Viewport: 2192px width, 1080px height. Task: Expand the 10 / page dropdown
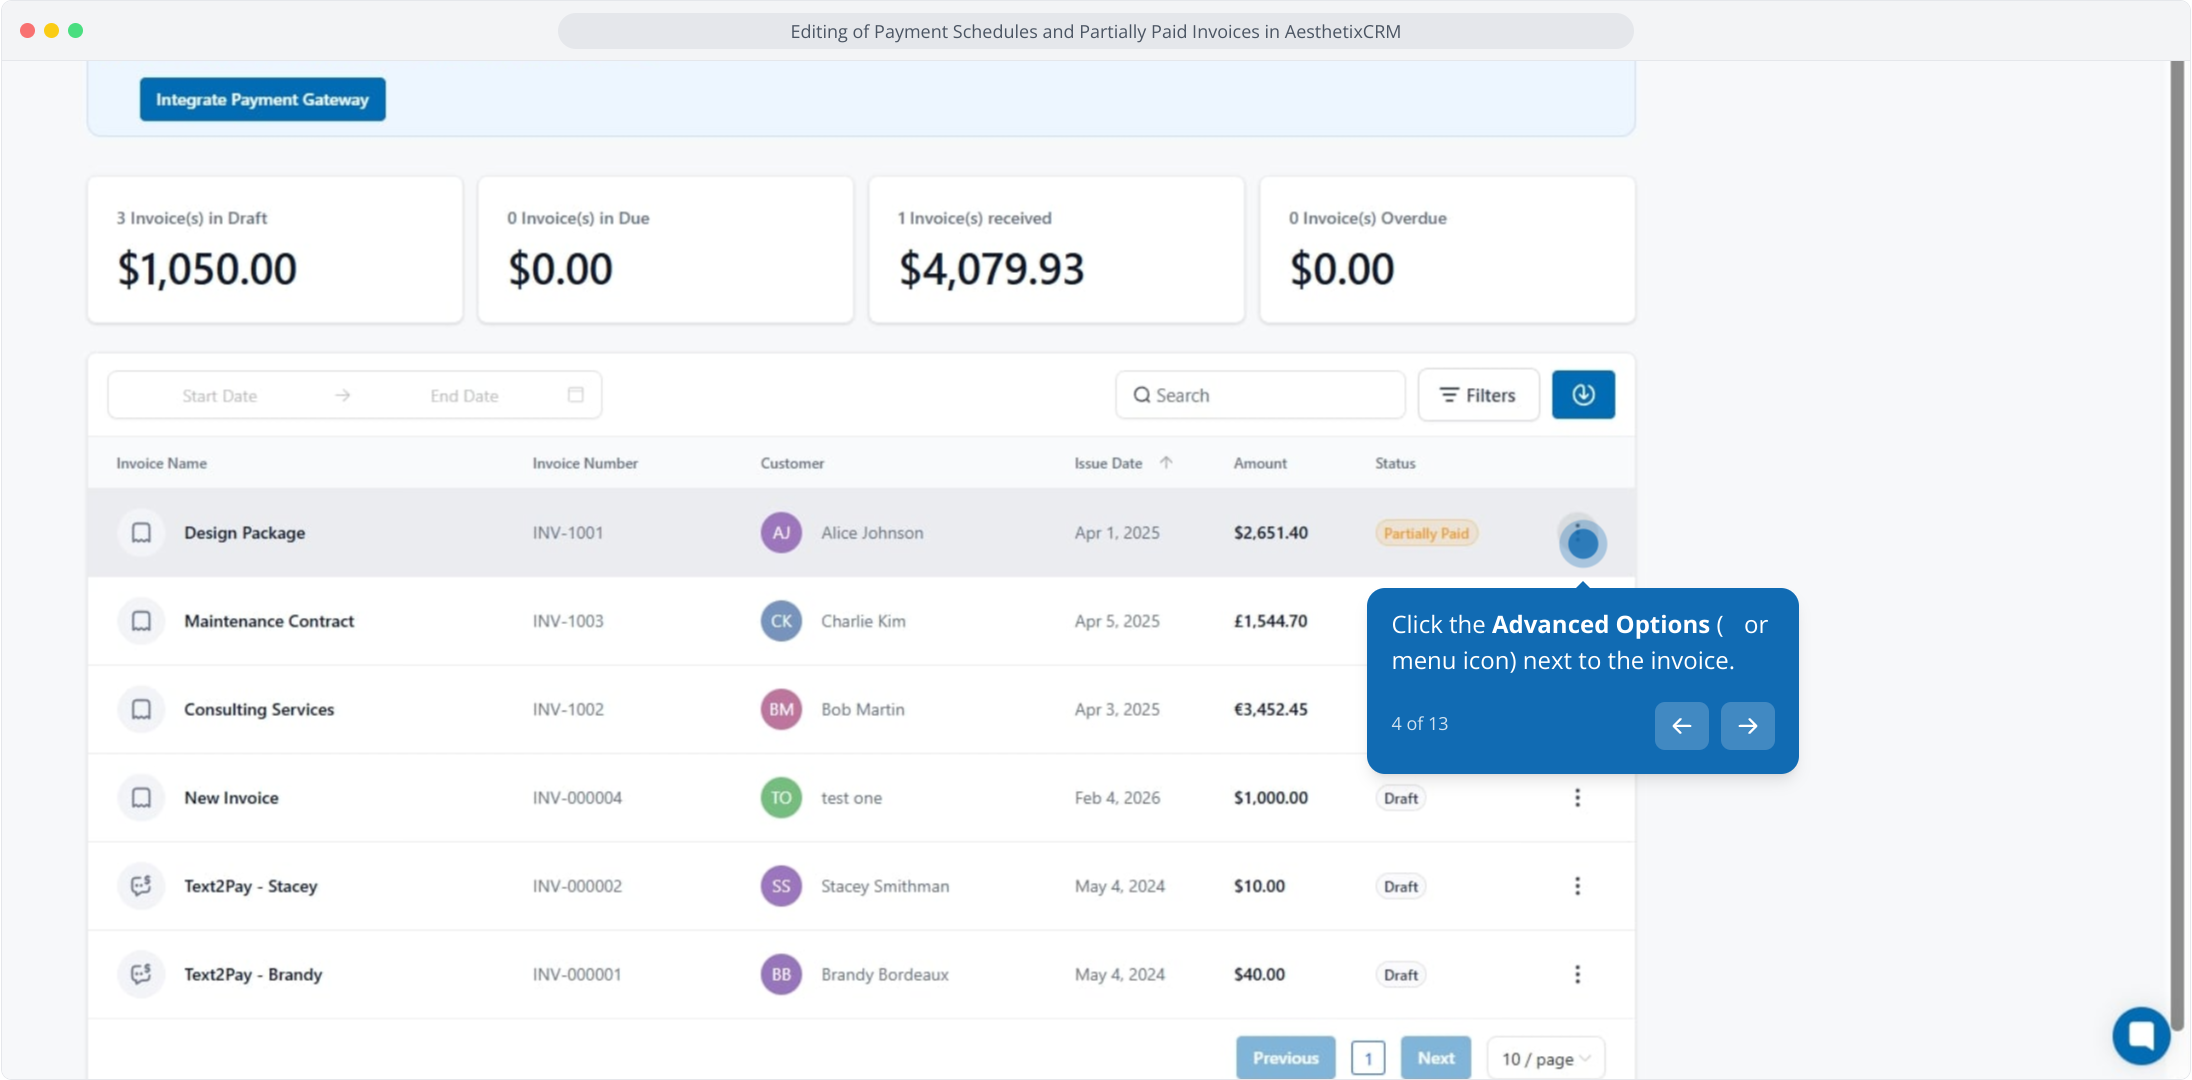(x=1545, y=1058)
